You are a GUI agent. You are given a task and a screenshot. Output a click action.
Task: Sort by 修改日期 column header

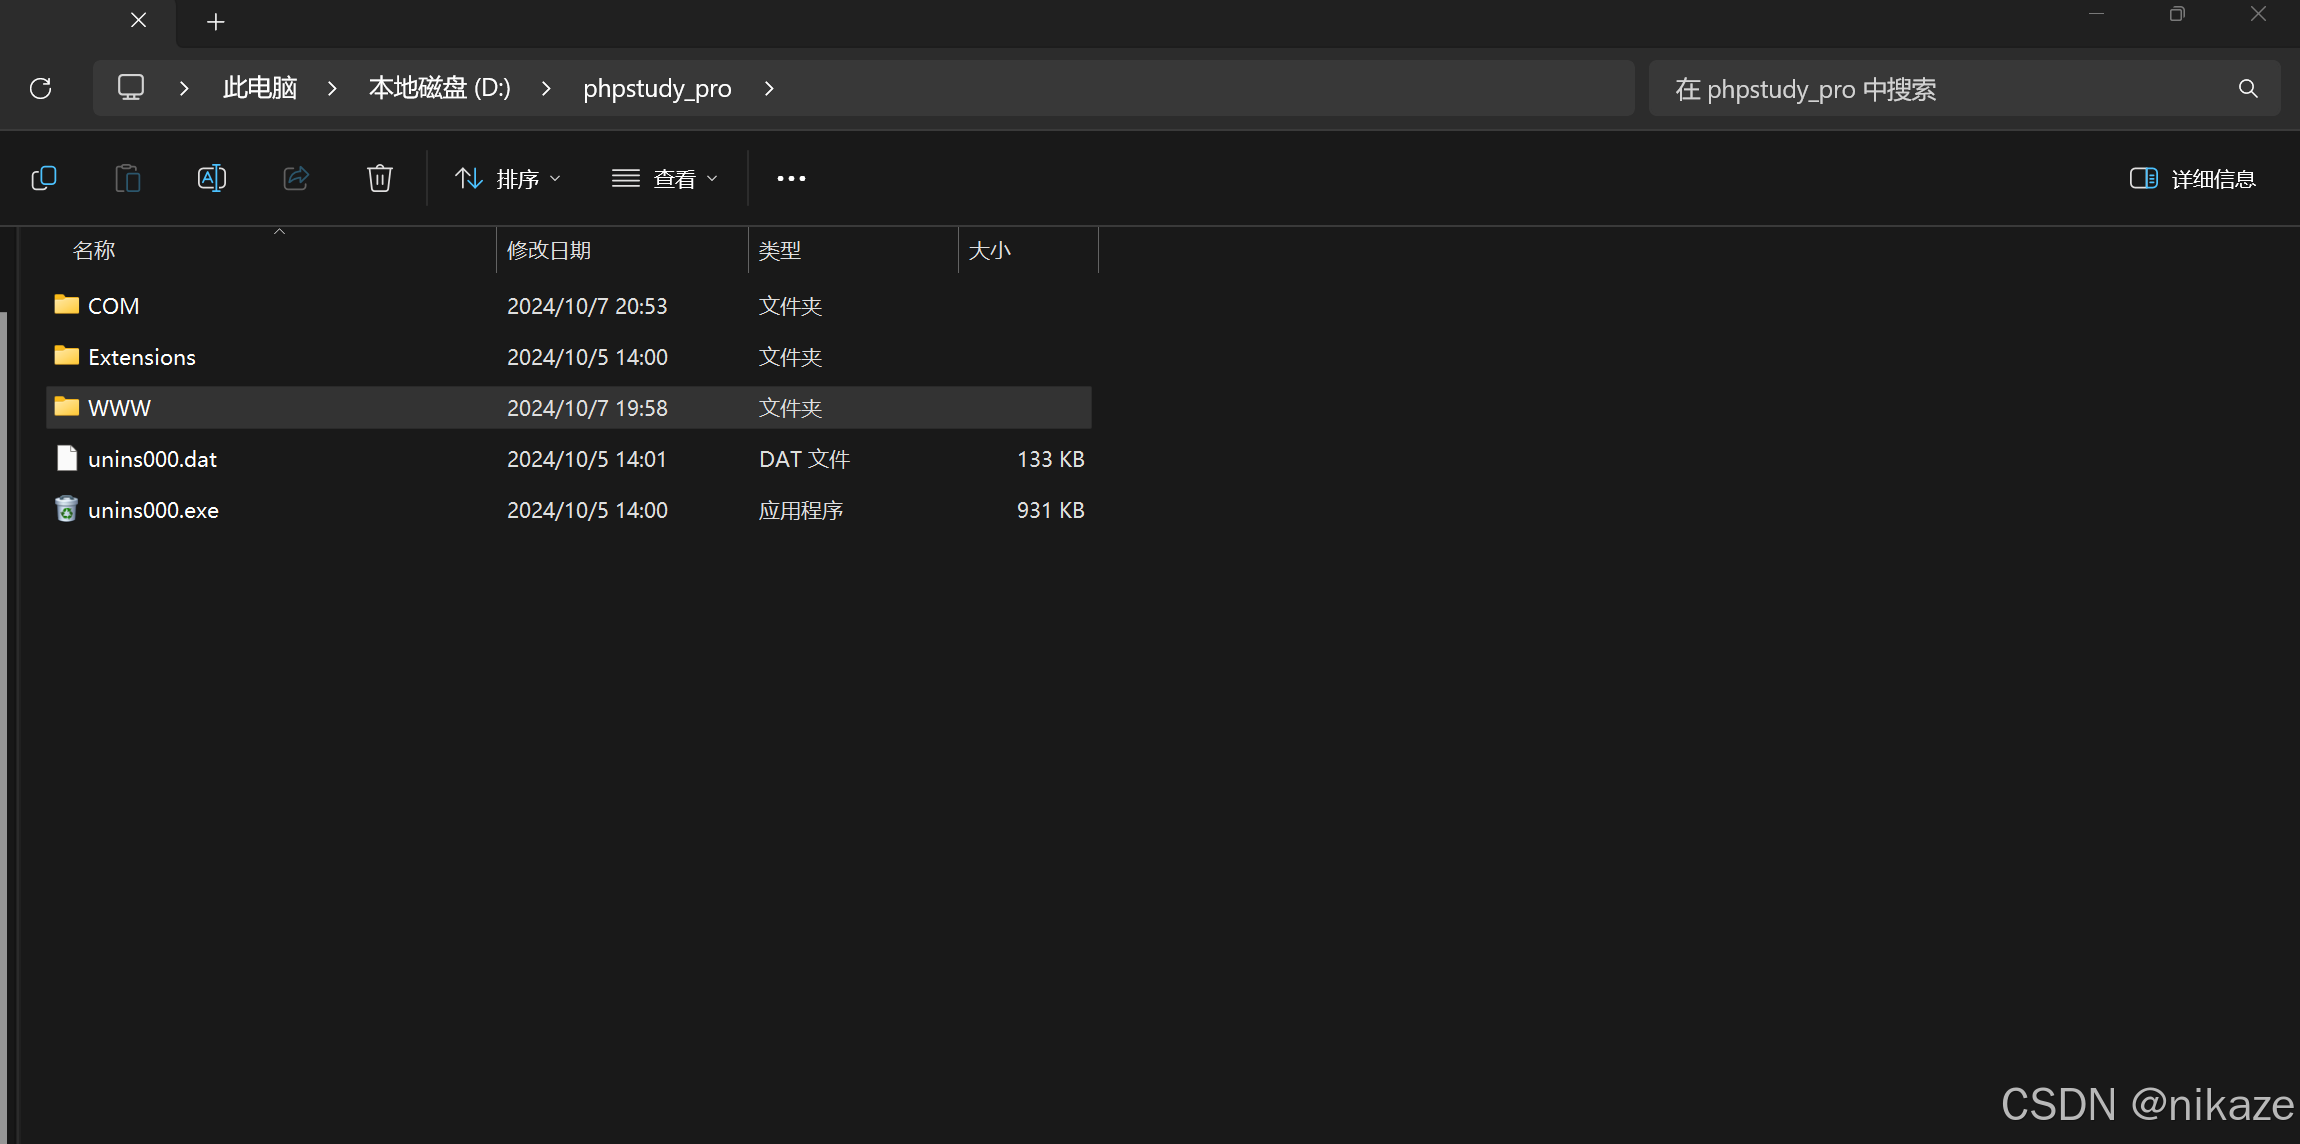549,250
